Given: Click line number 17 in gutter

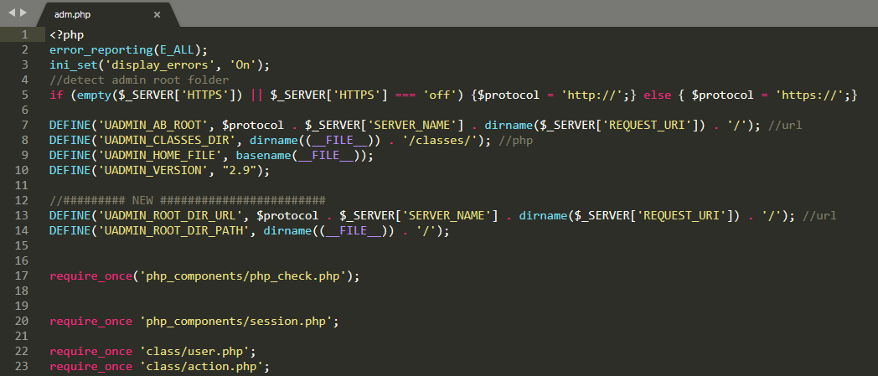Looking at the screenshot, I should tap(22, 276).
